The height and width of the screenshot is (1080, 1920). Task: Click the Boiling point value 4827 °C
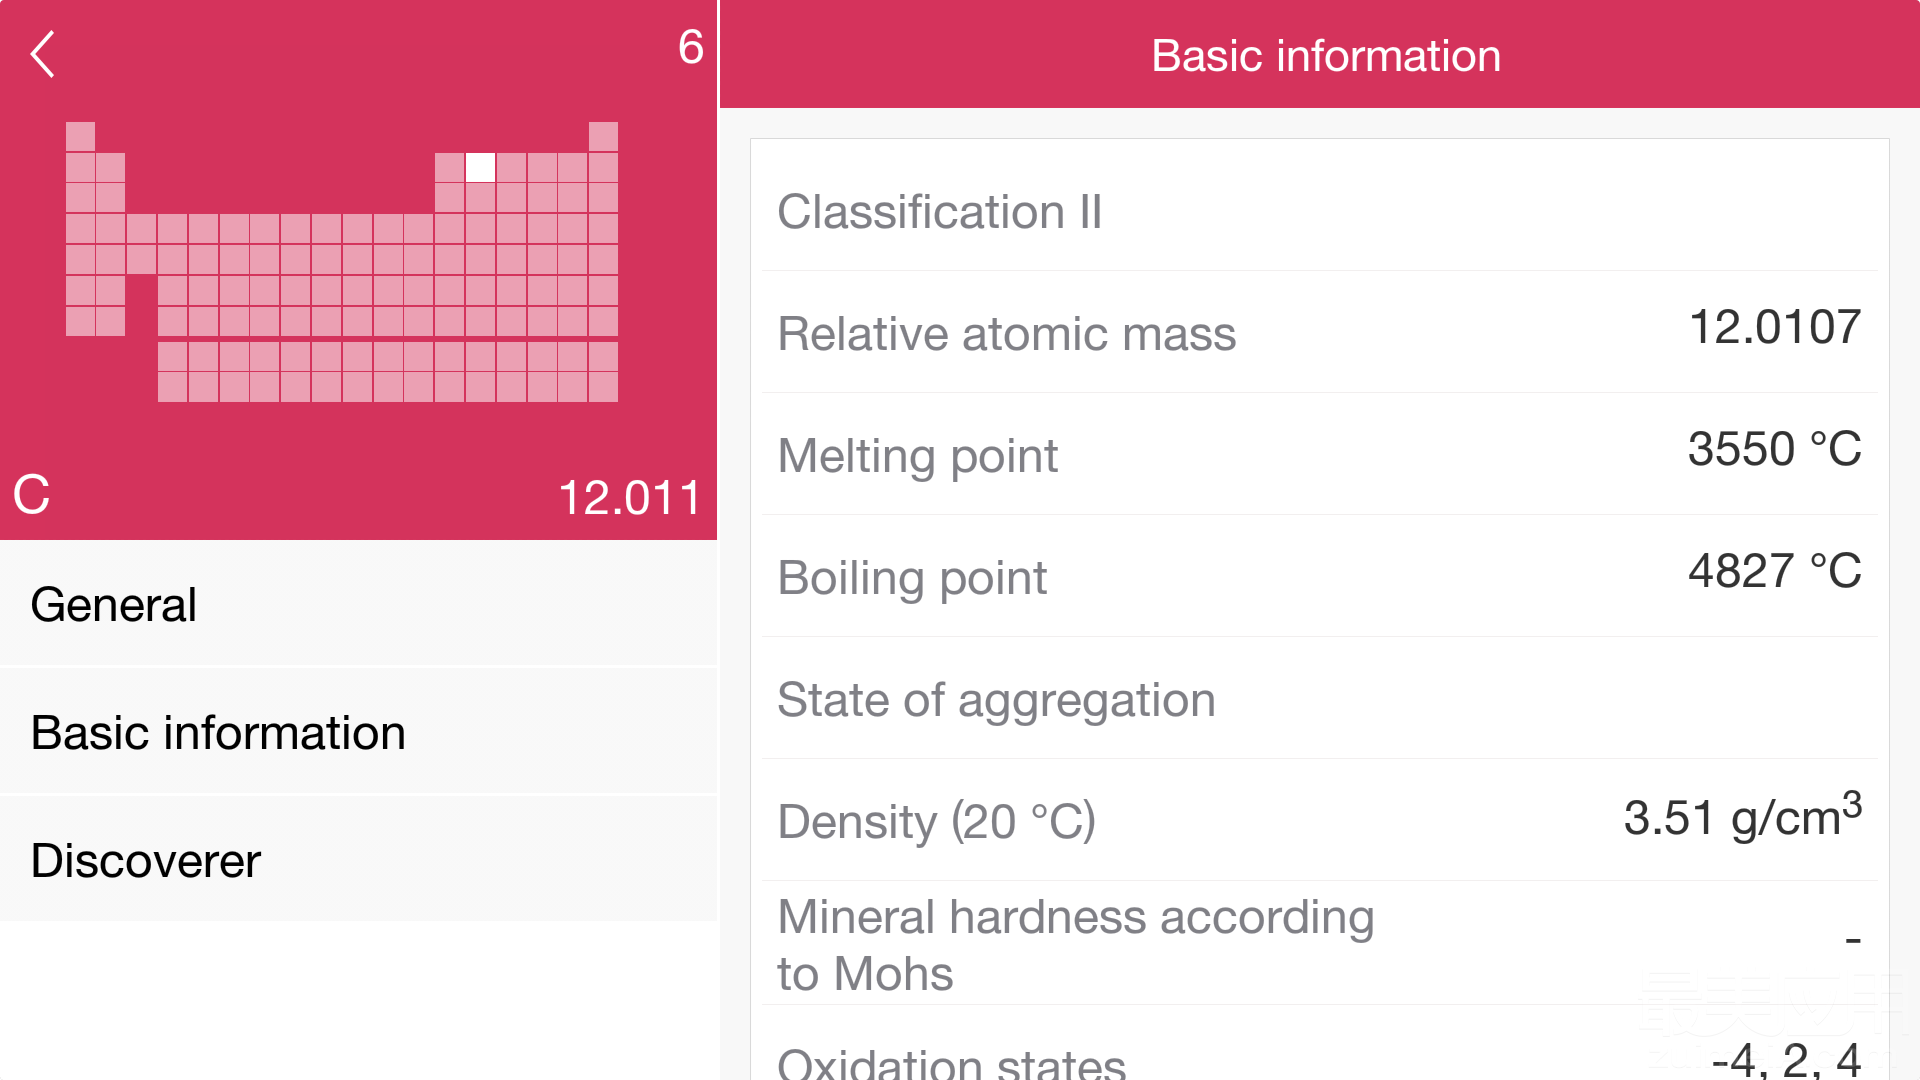pos(1775,571)
